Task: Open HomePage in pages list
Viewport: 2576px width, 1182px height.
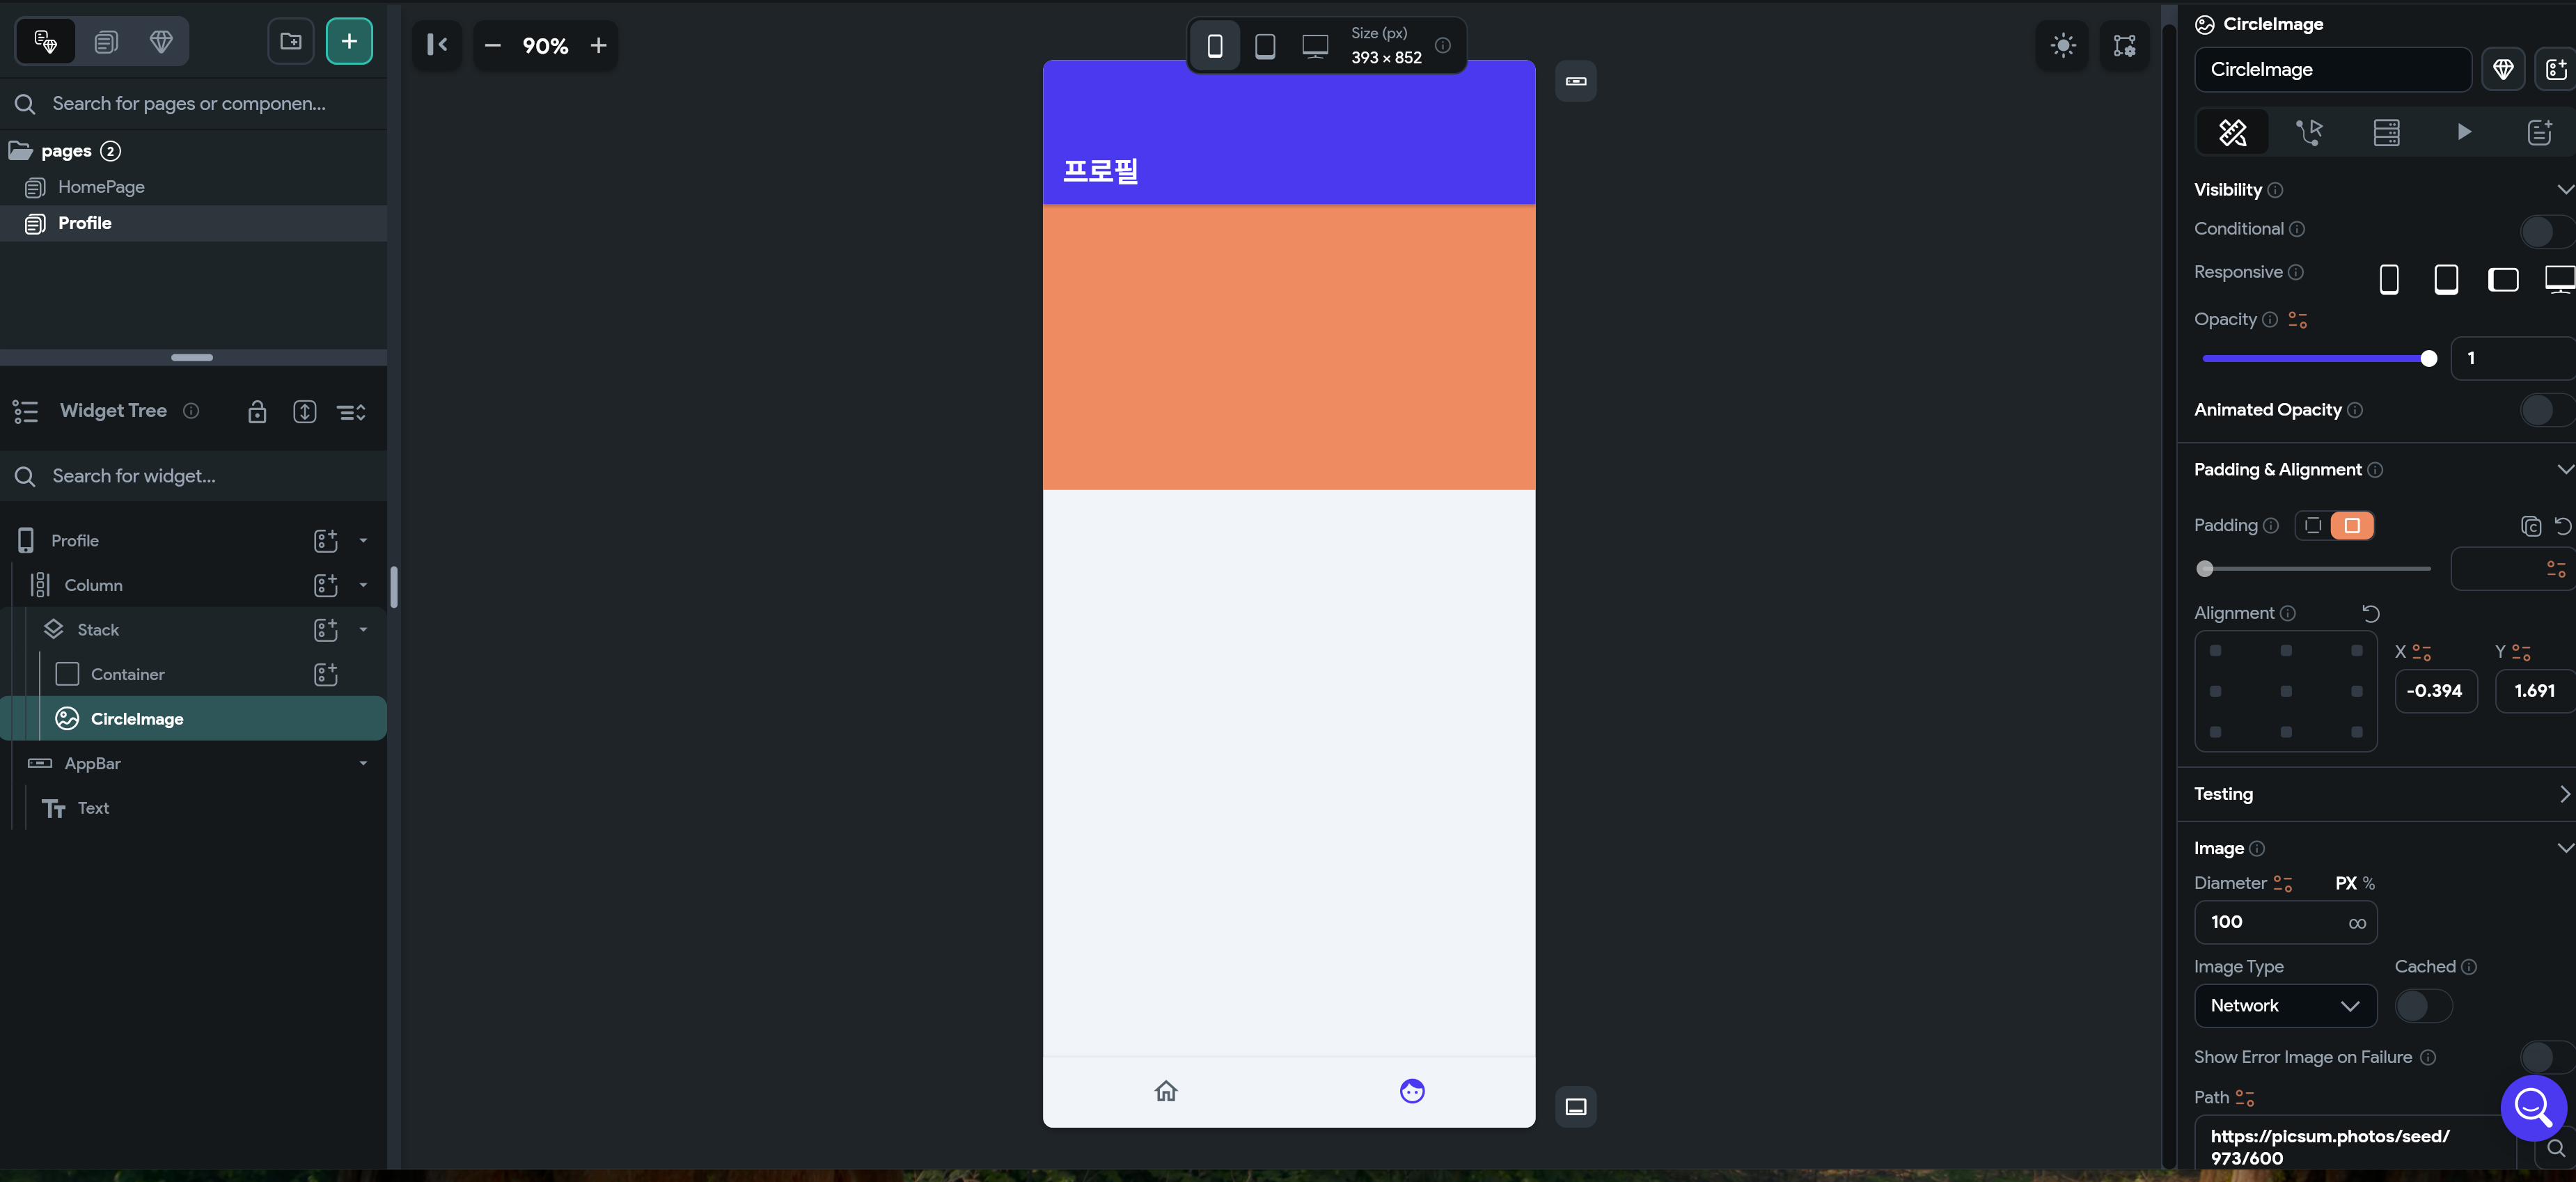Action: click(101, 187)
